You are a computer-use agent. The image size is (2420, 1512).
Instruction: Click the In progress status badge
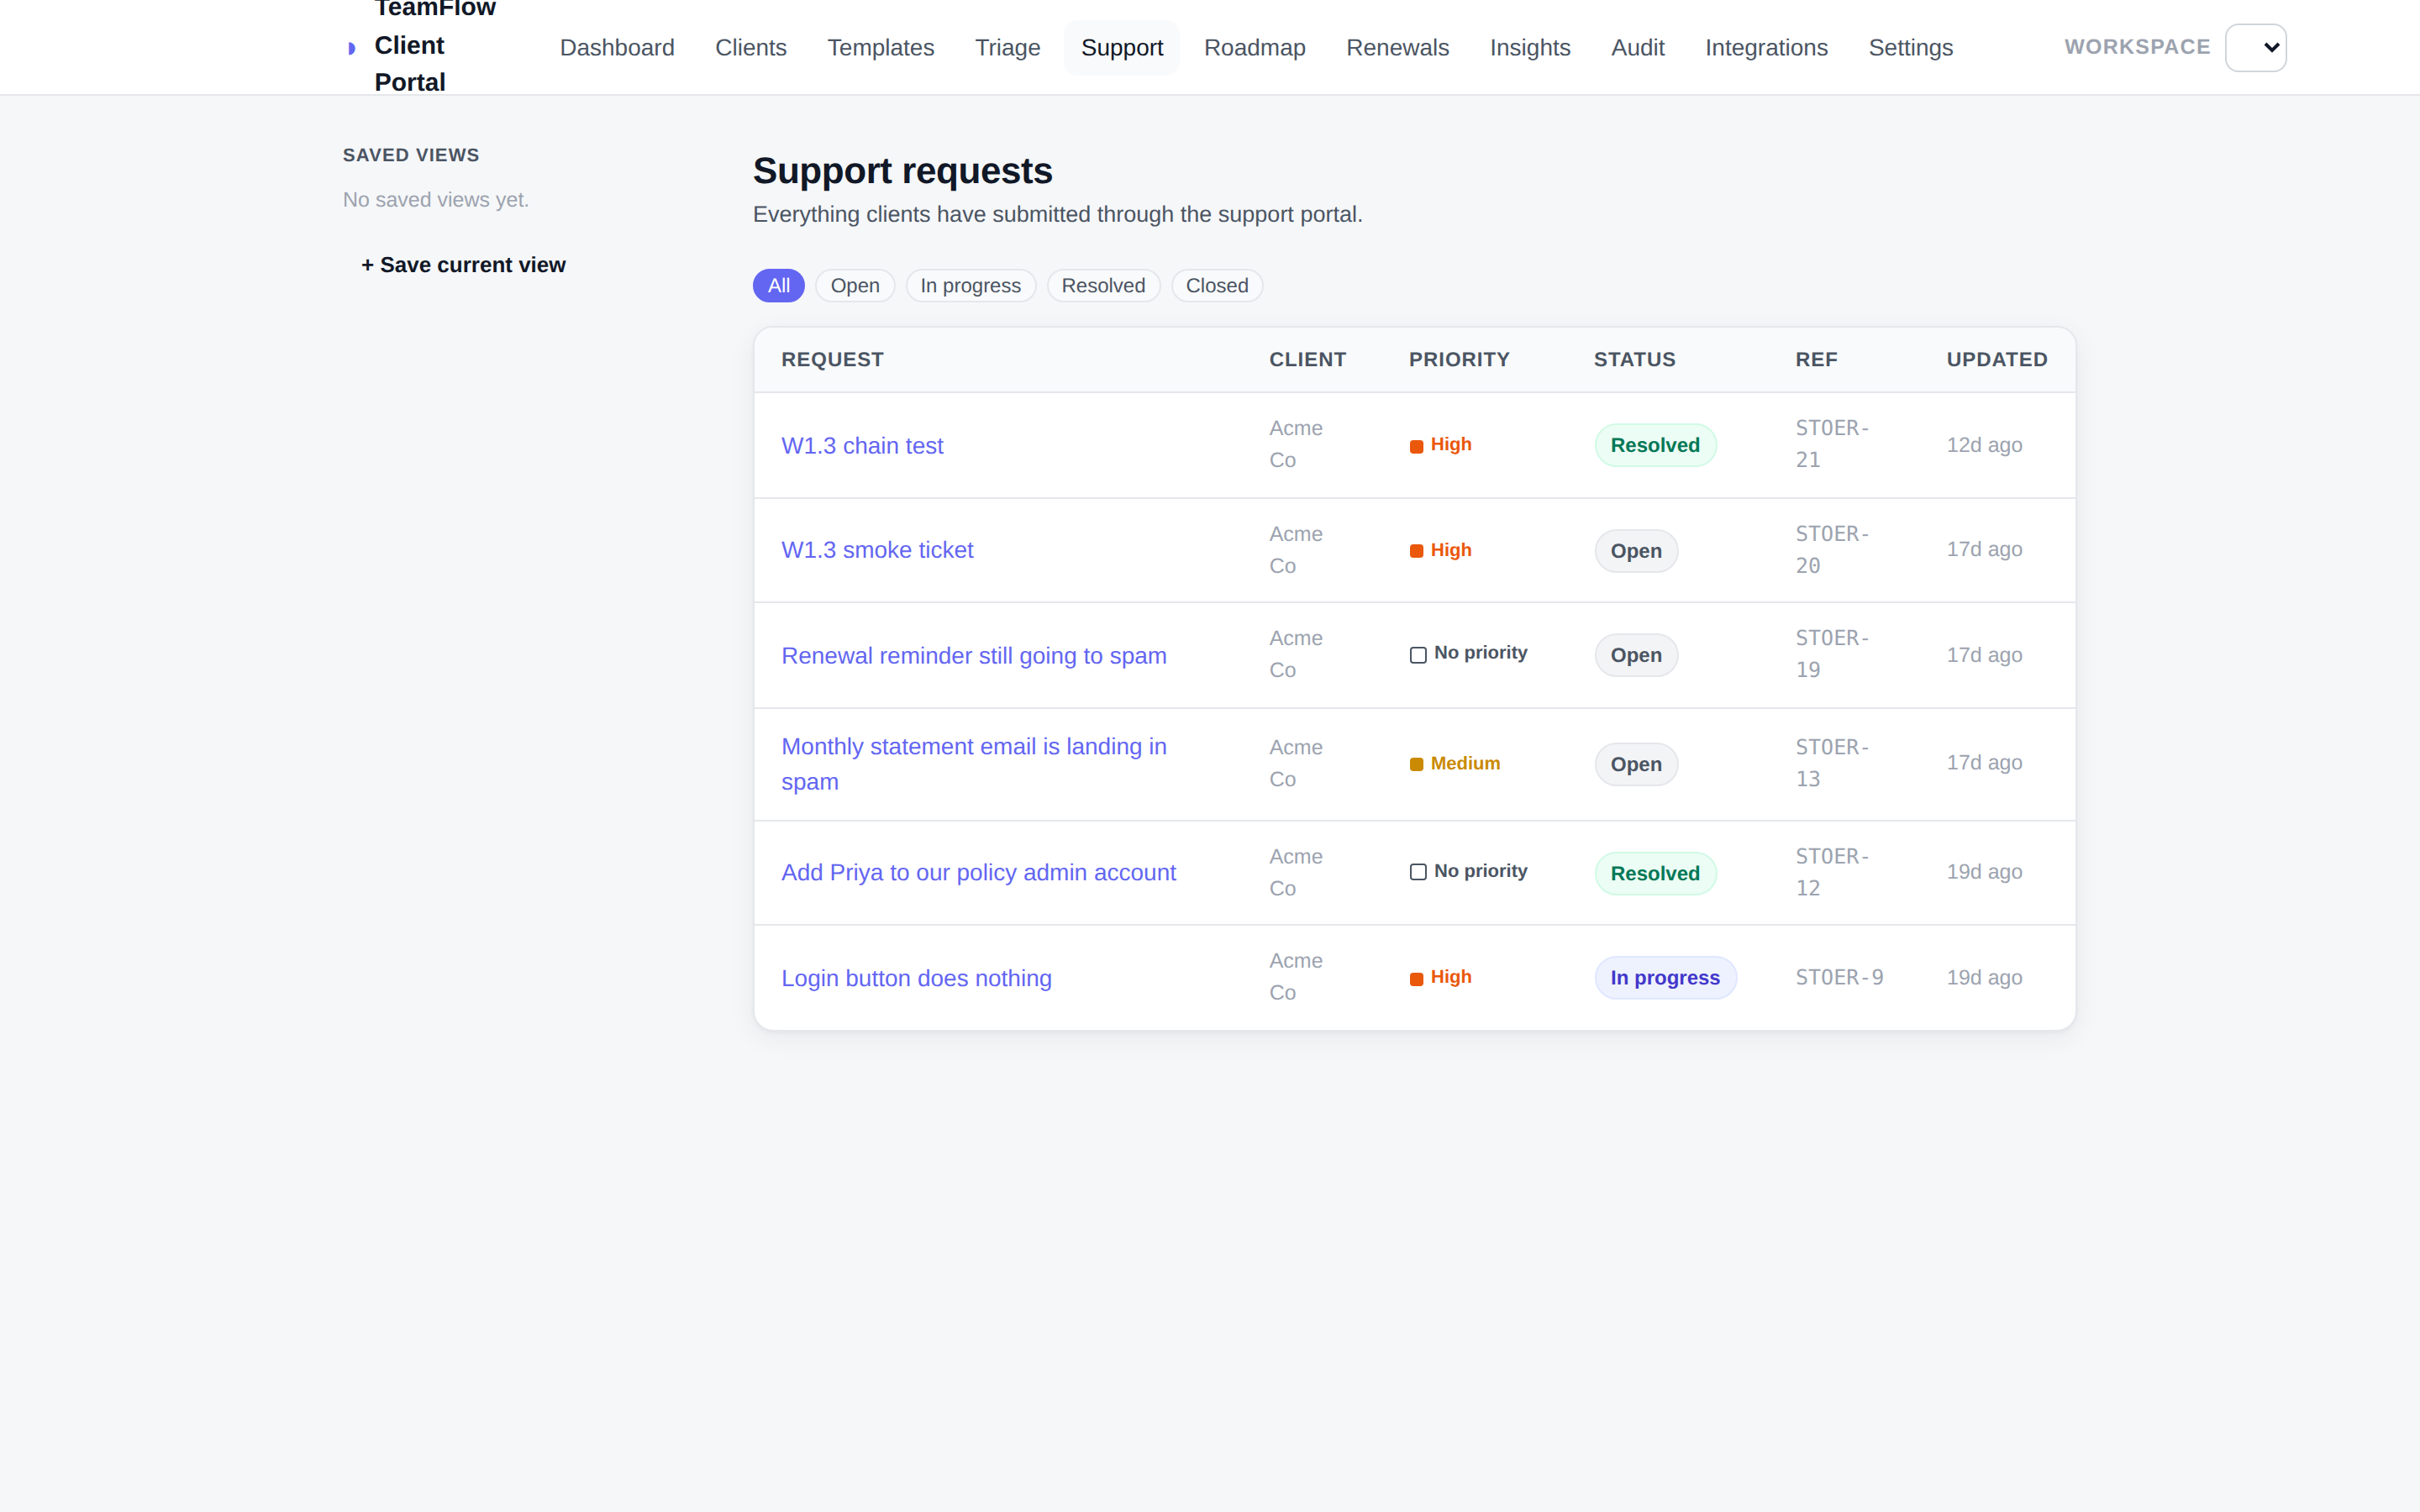coord(1665,978)
